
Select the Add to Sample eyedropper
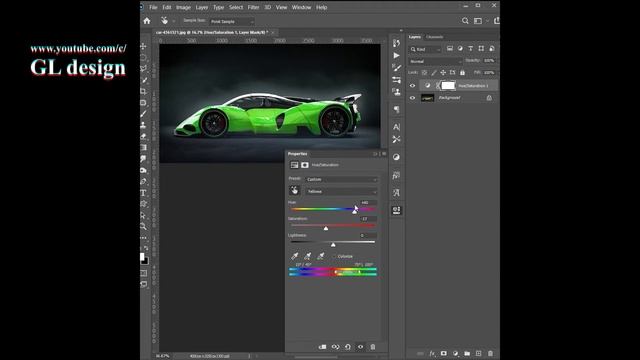307,256
